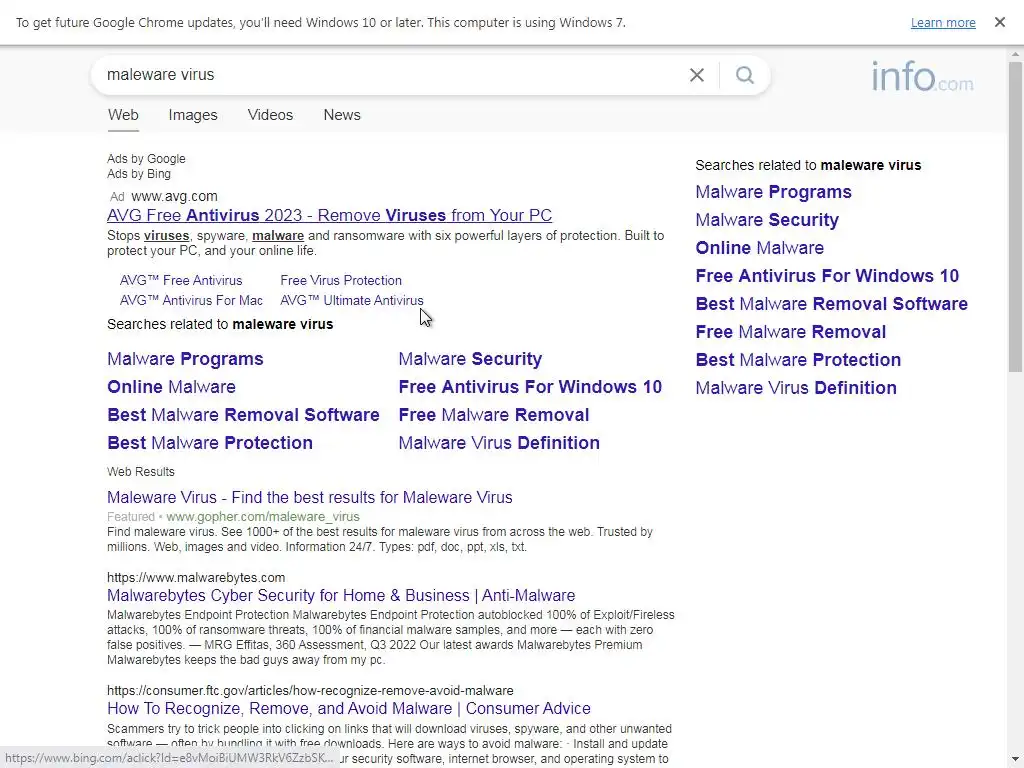The width and height of the screenshot is (1024, 768).
Task: Click Free Antivirus For Windows 10 center link
Action: pyautogui.click(x=530, y=387)
